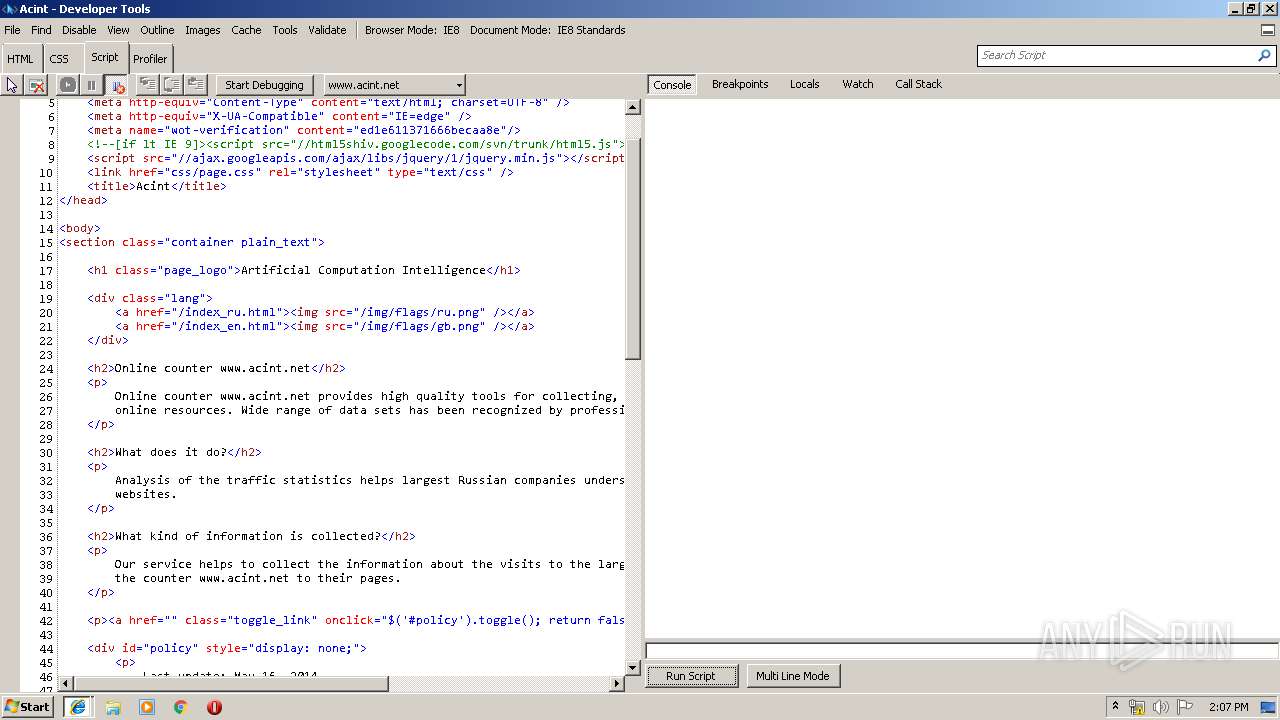Viewport: 1280px width, 720px height.
Task: Click the step over icon
Action: (172, 85)
